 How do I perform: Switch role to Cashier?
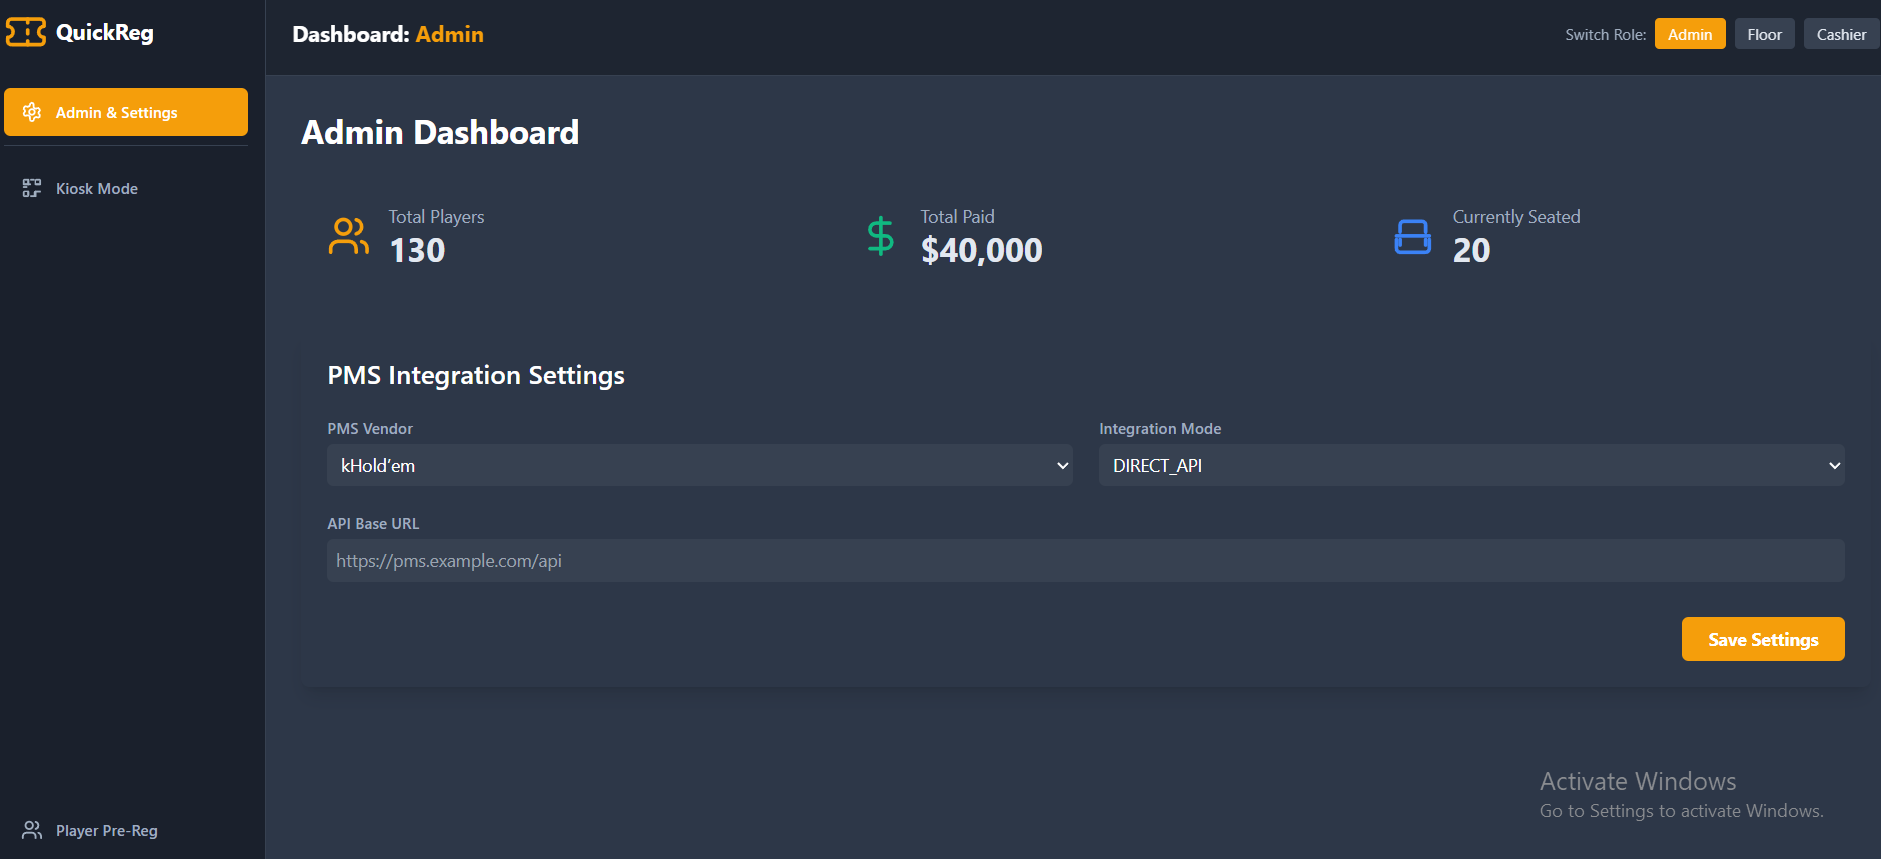pyautogui.click(x=1840, y=34)
